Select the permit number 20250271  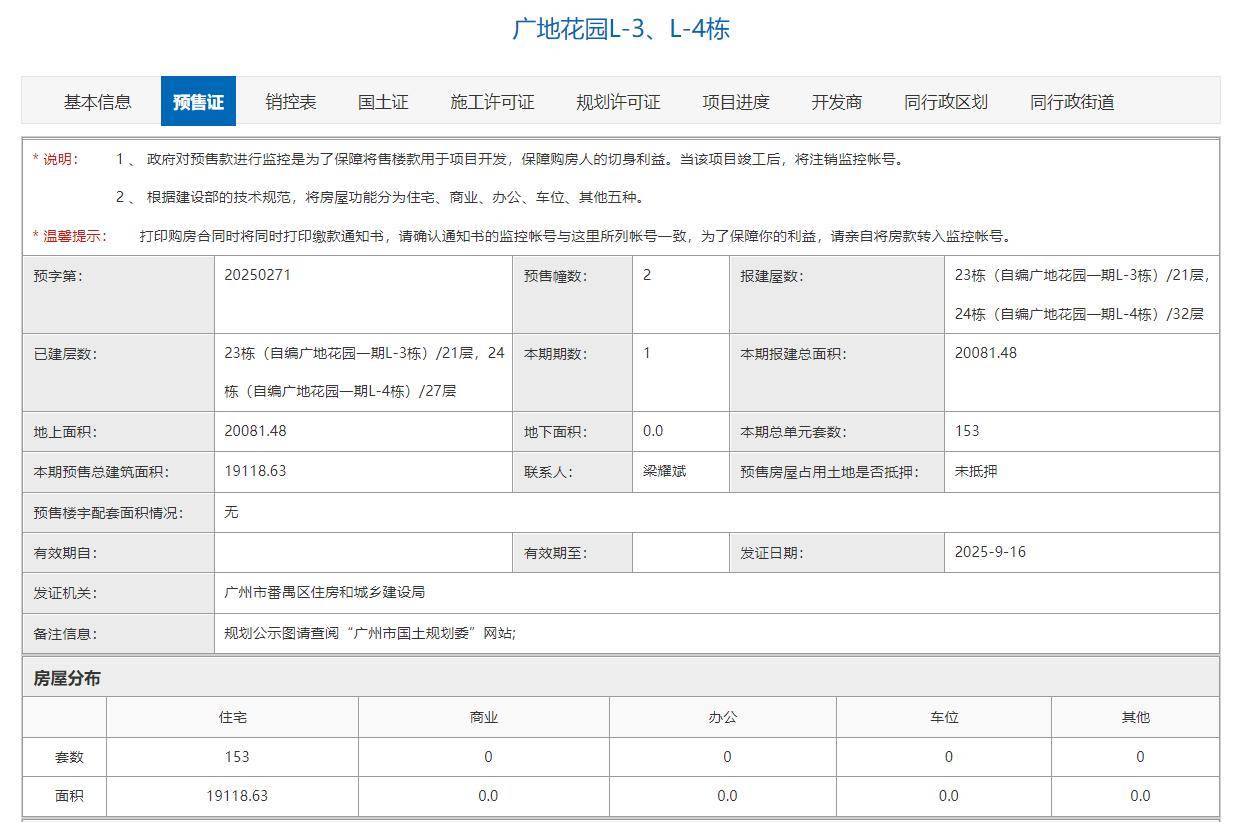tap(258, 274)
